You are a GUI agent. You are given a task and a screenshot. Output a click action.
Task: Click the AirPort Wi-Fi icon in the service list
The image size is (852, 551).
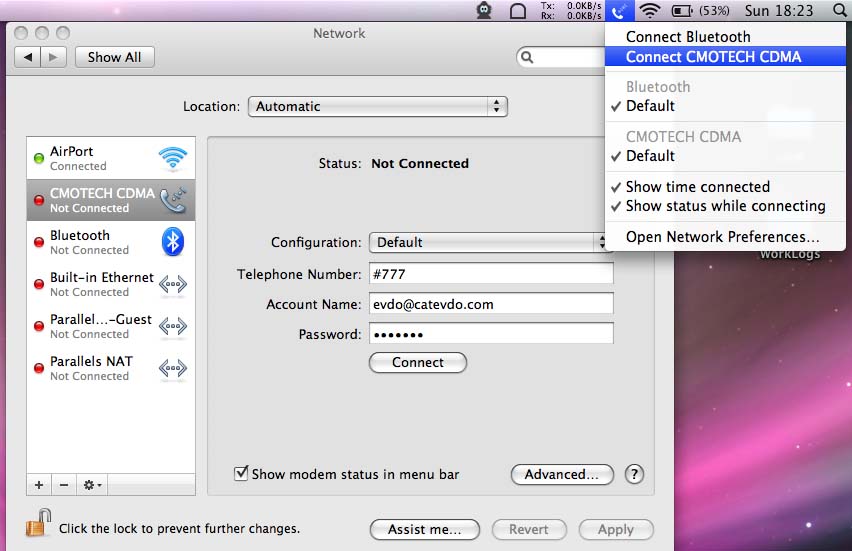coord(173,158)
